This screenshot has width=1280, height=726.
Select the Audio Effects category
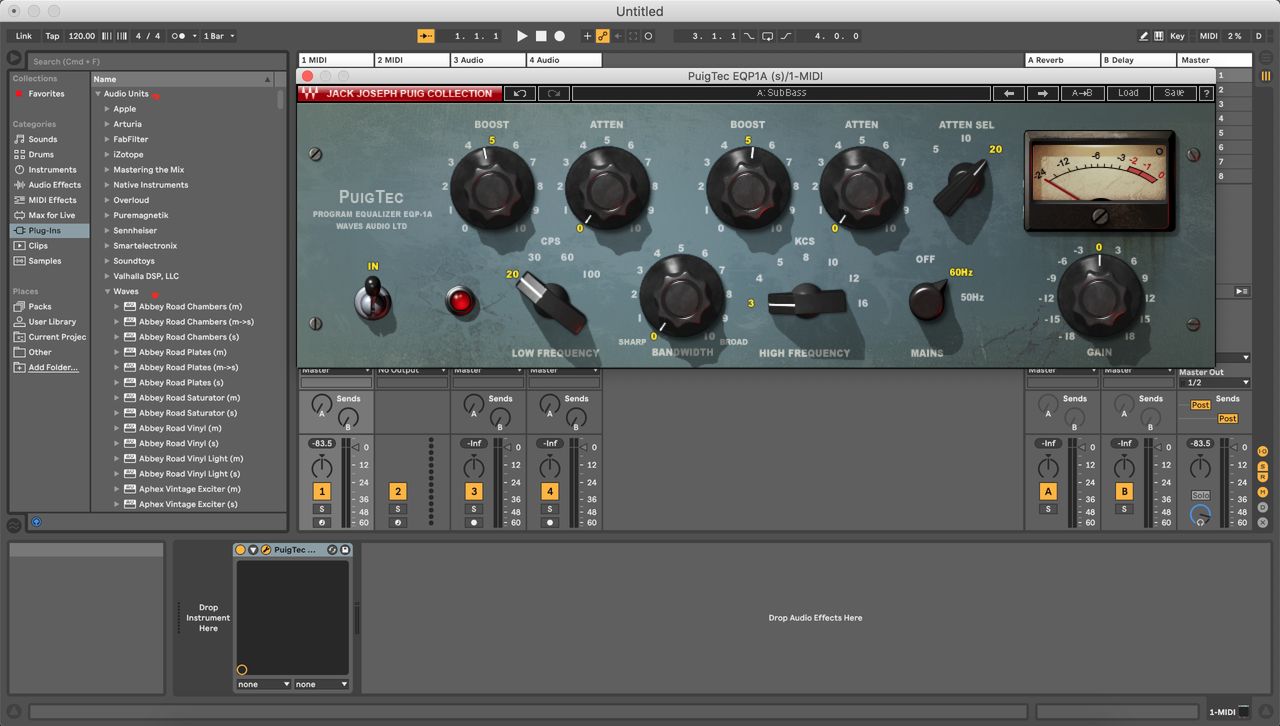tap(54, 185)
